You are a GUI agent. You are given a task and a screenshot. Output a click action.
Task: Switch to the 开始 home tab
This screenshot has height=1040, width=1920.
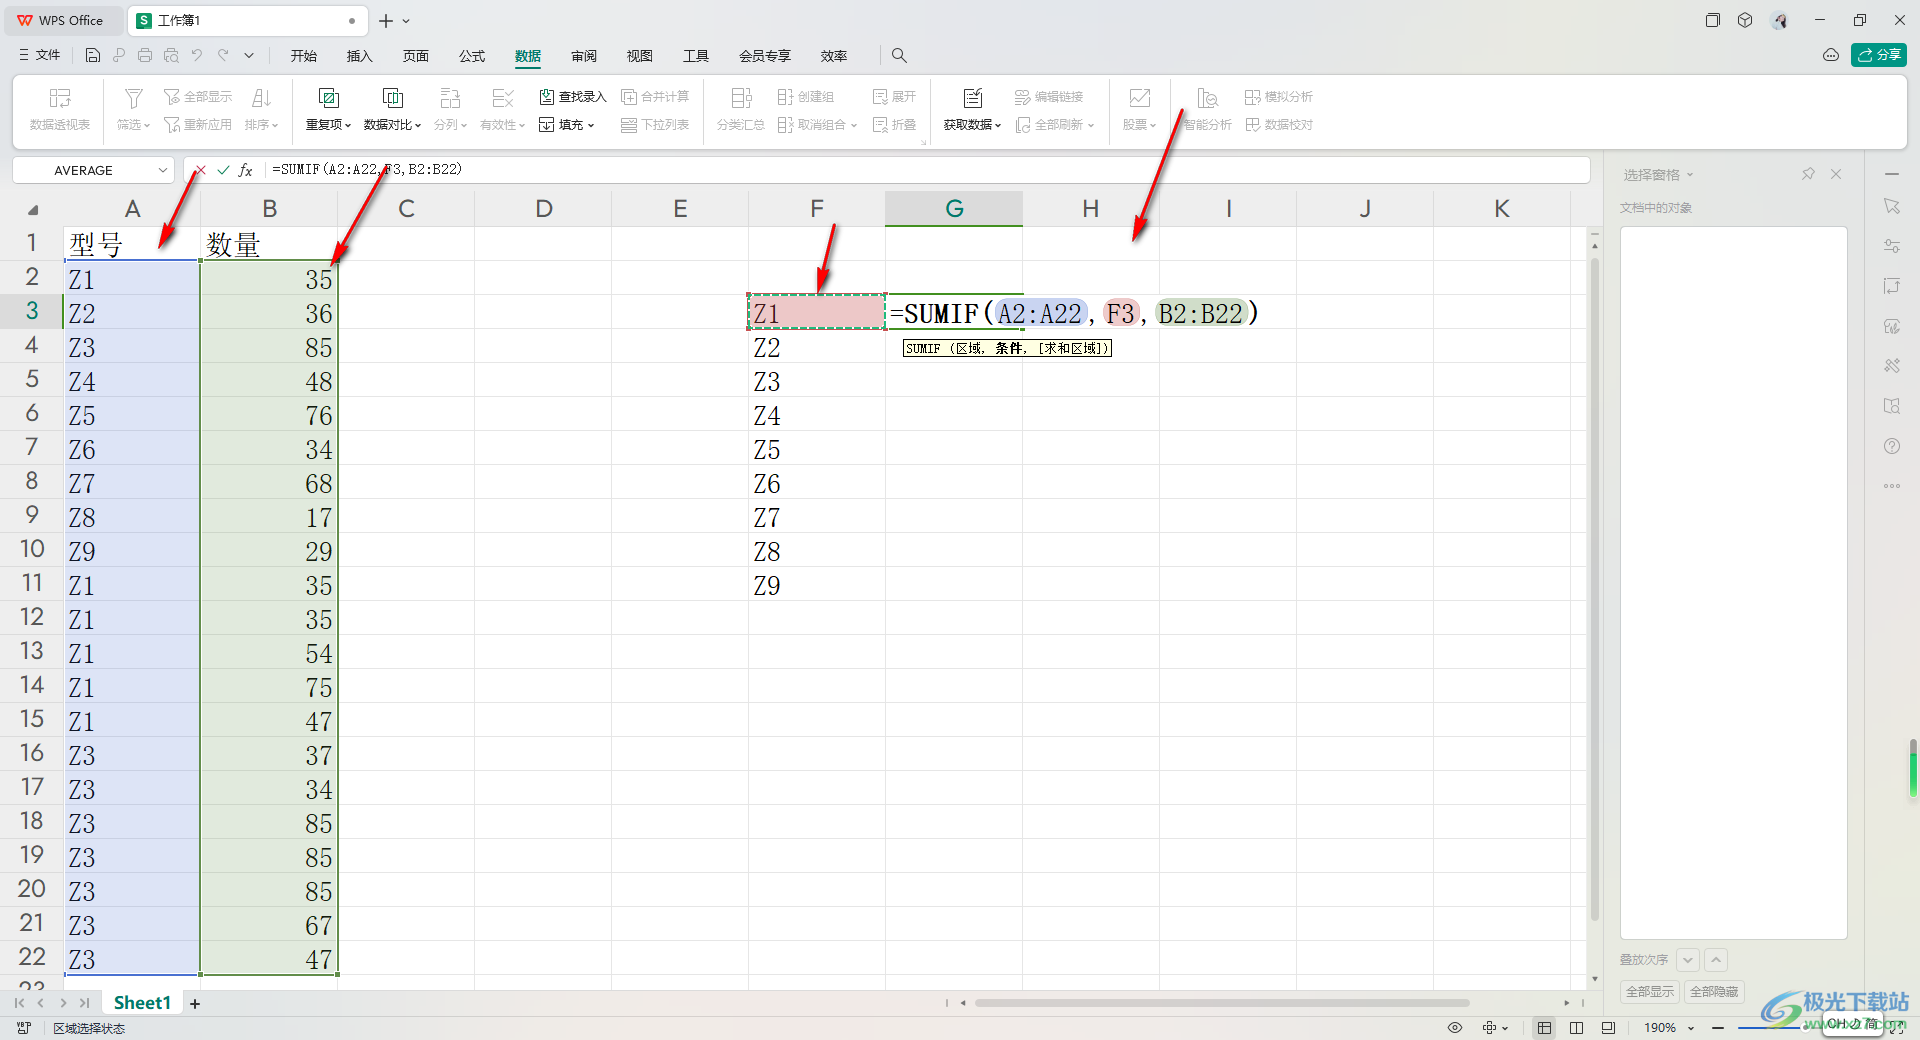(304, 56)
